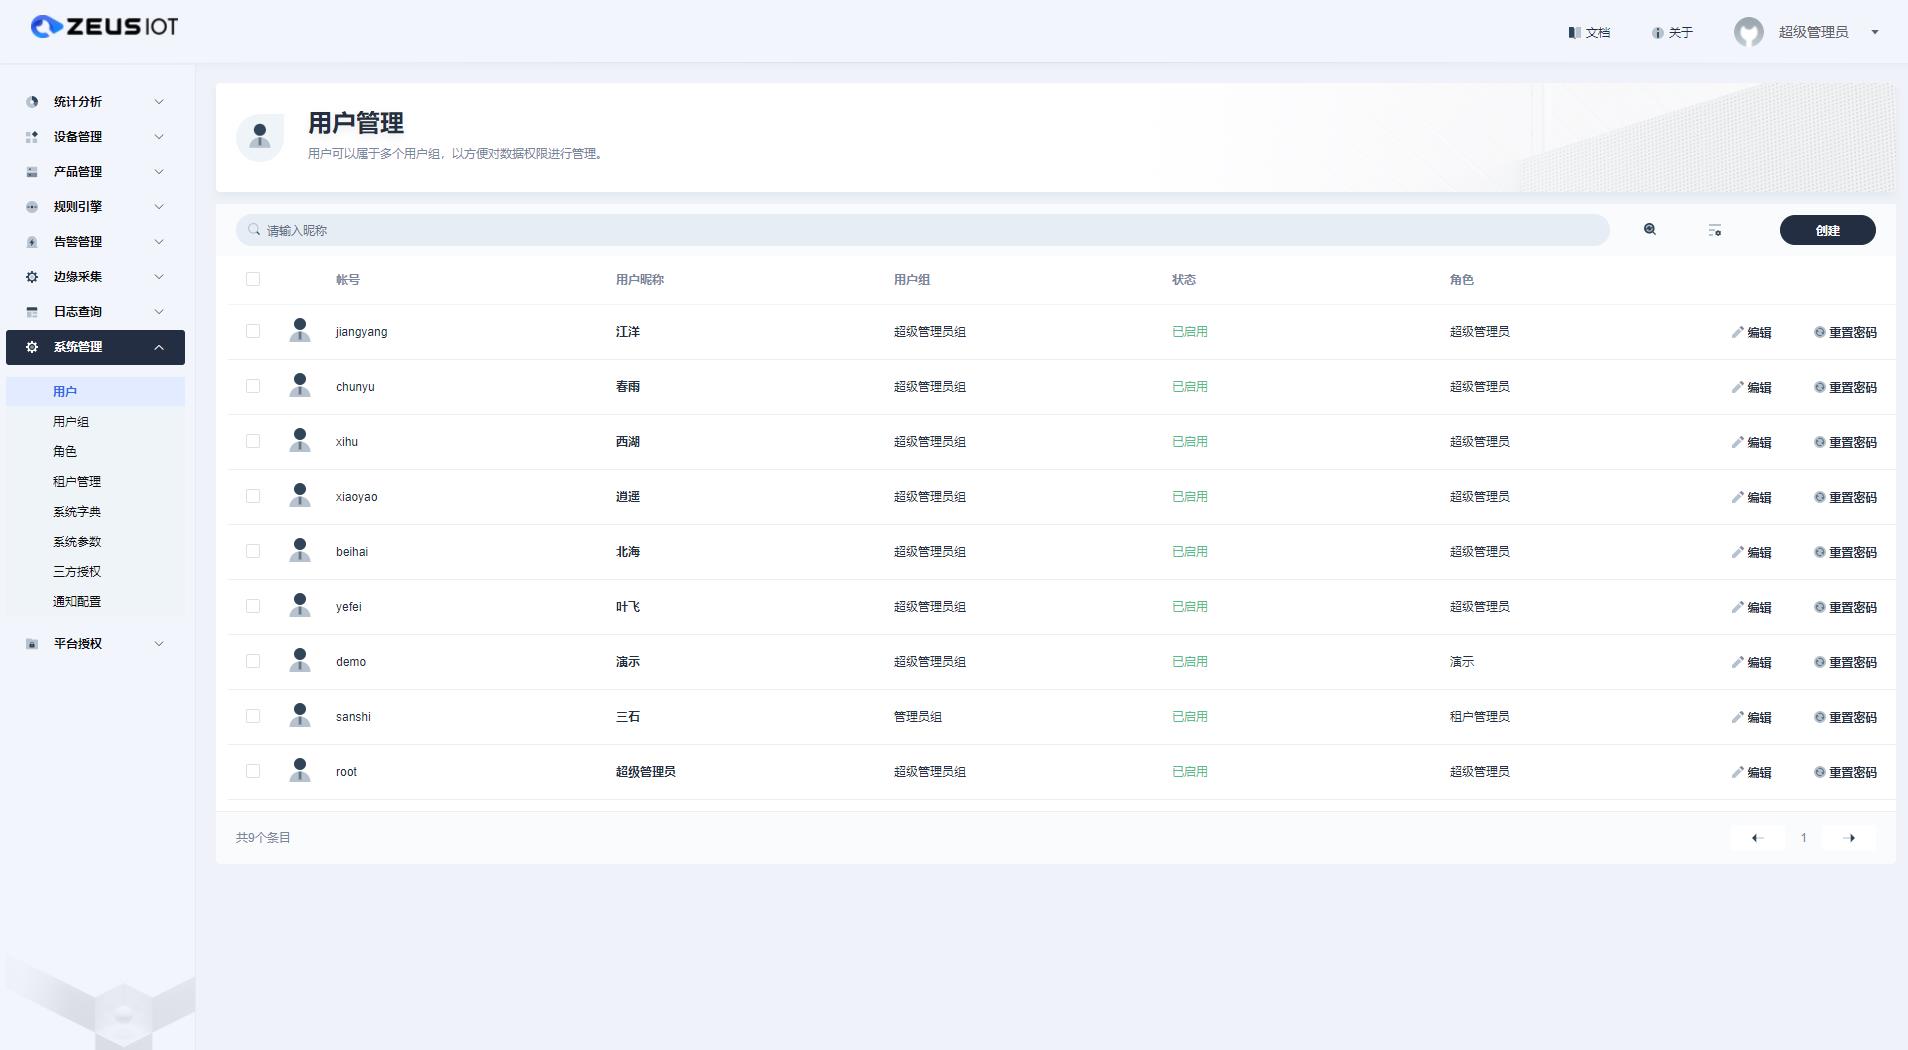Expand the 日志查询 menu chevron
The height and width of the screenshot is (1050, 1908).
point(159,312)
